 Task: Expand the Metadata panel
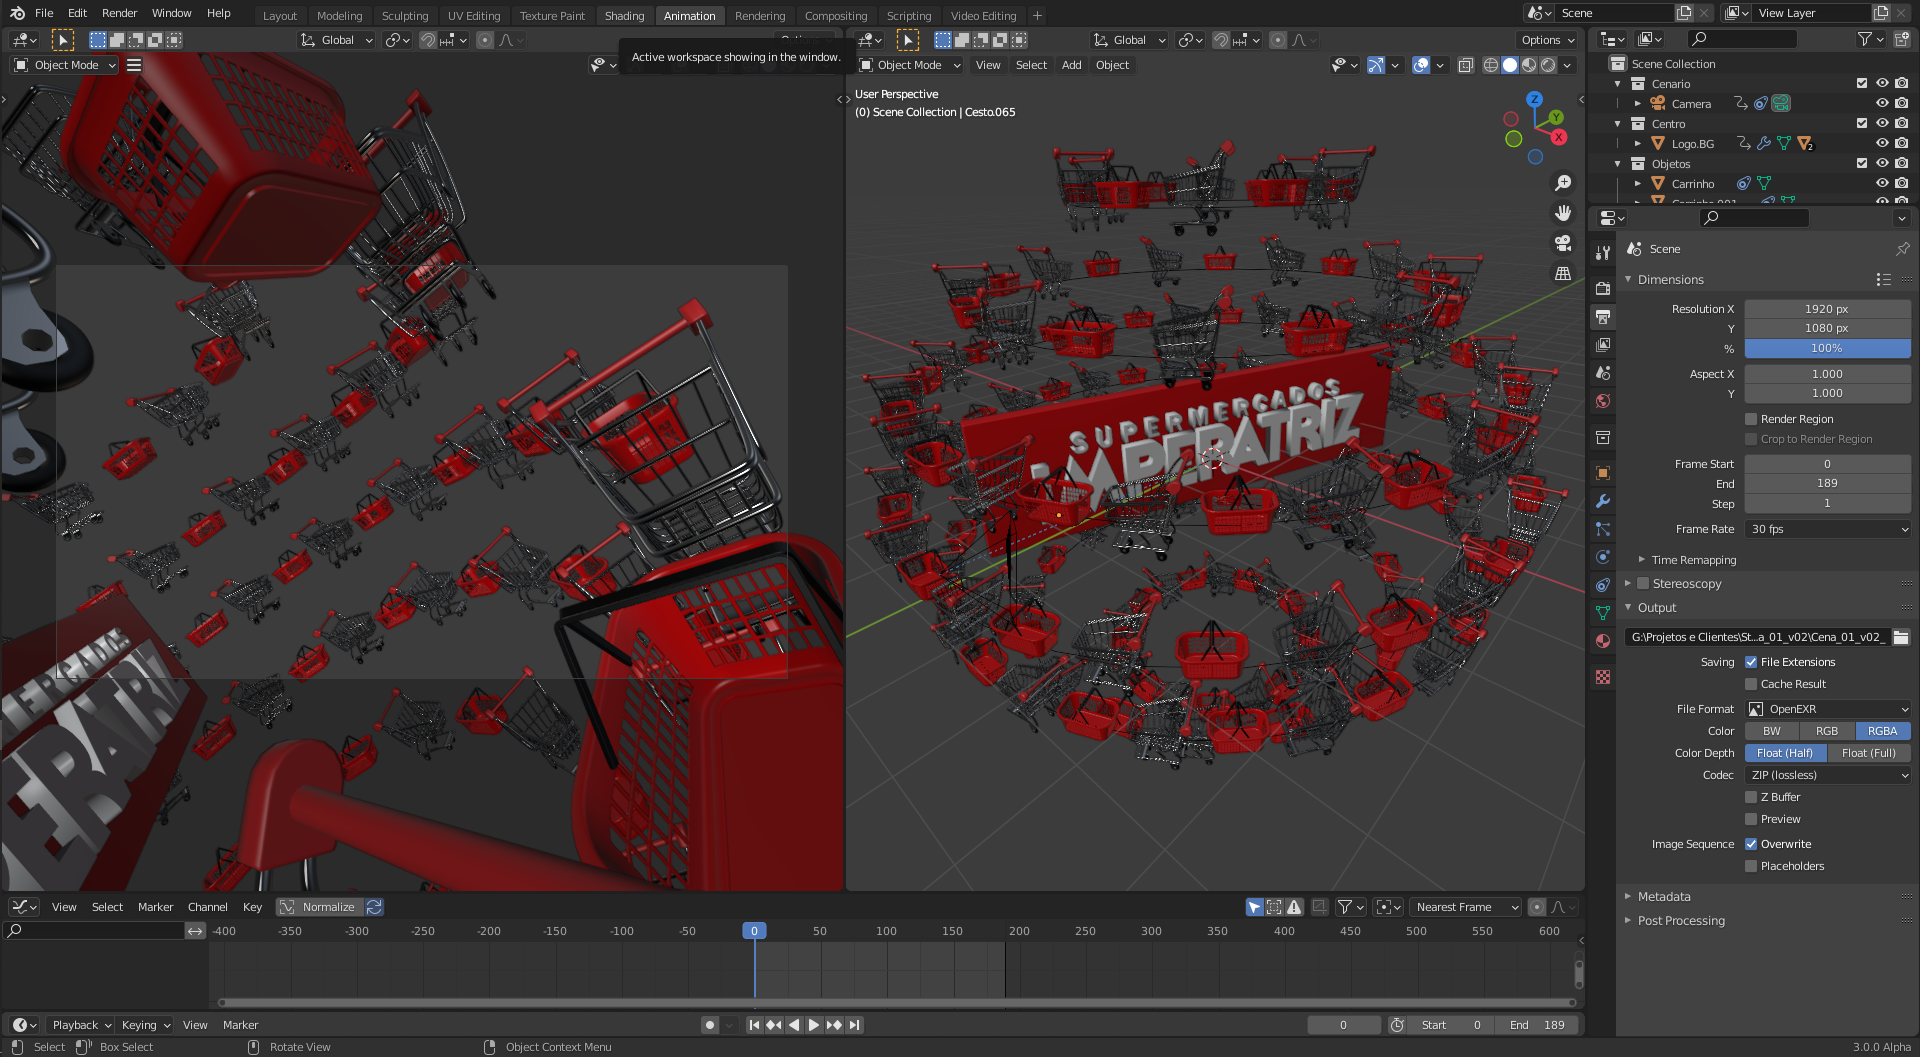1664,897
